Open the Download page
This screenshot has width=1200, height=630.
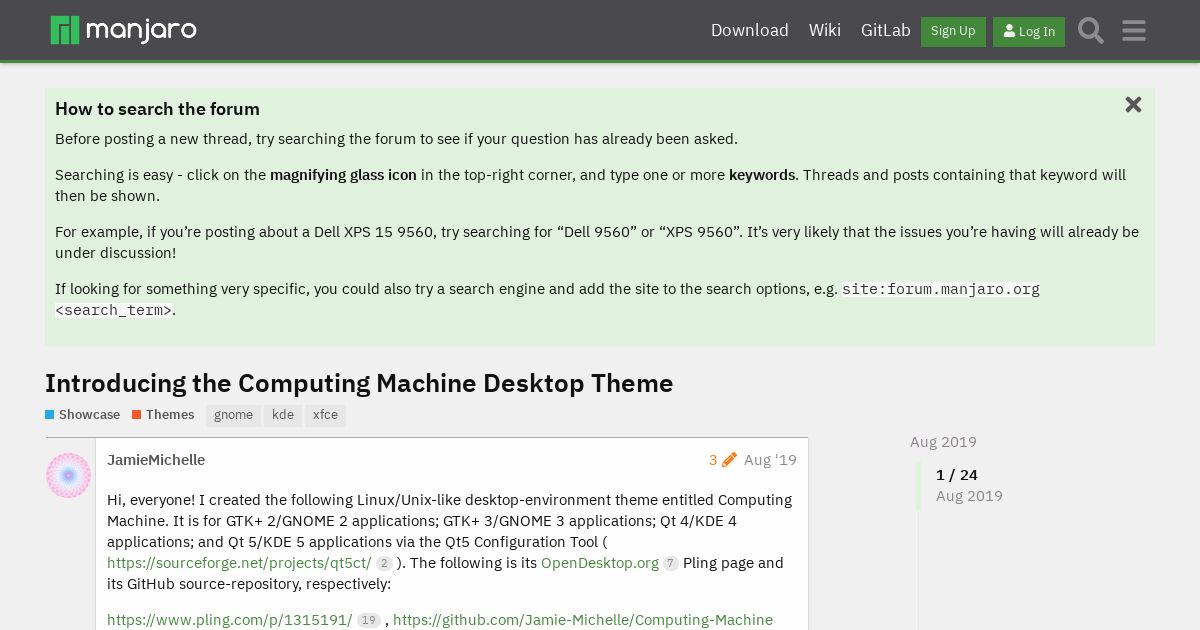click(x=750, y=30)
